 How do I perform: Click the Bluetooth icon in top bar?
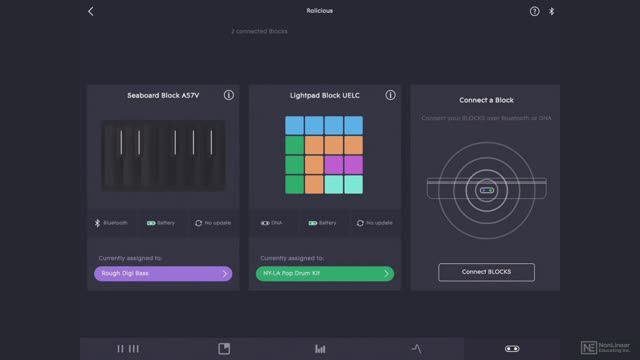(x=551, y=11)
